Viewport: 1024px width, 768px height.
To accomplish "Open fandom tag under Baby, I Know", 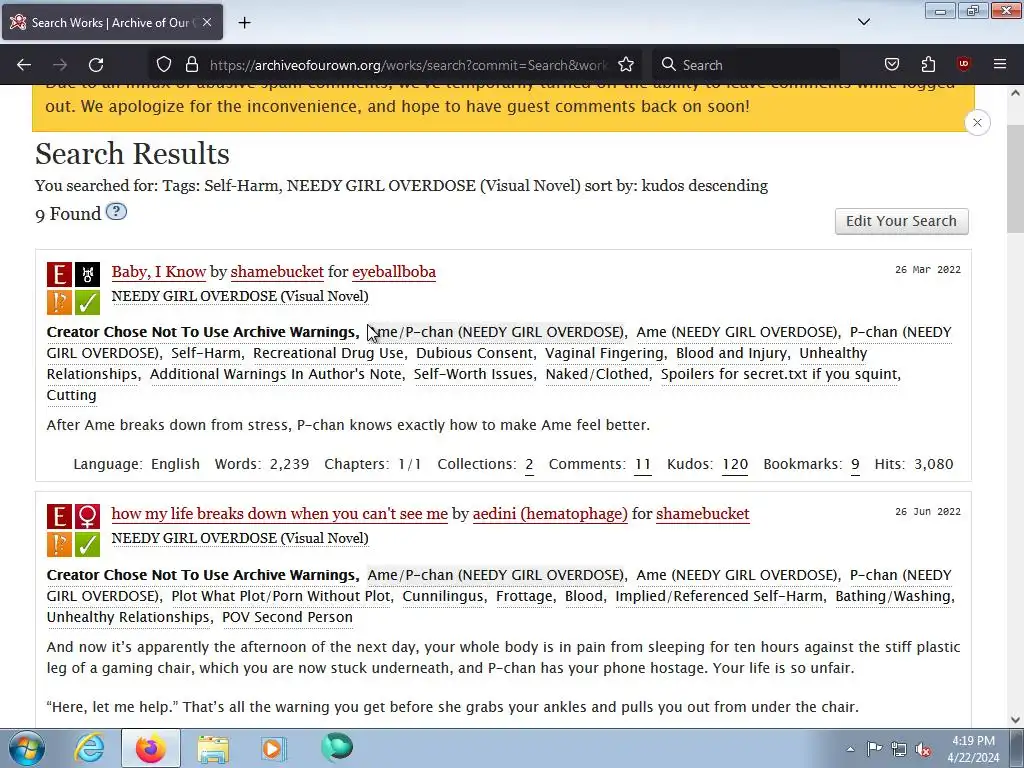I will (x=240, y=296).
